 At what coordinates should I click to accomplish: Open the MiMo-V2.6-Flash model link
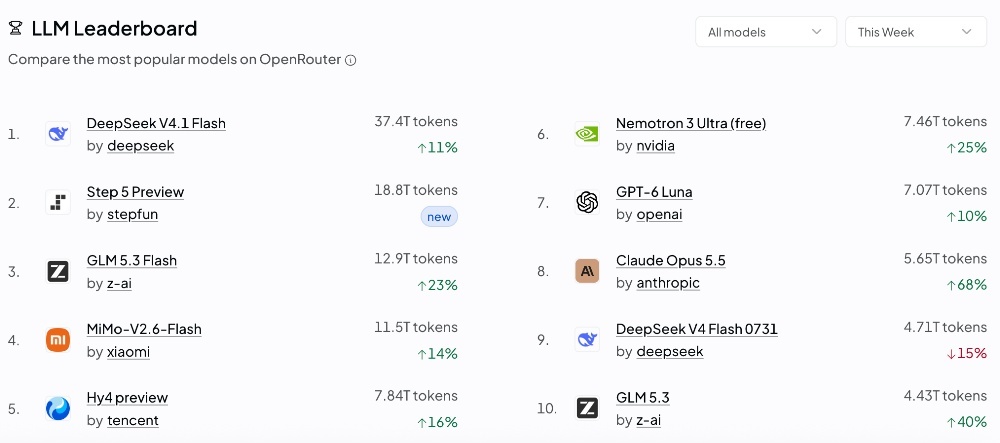[x=144, y=330]
